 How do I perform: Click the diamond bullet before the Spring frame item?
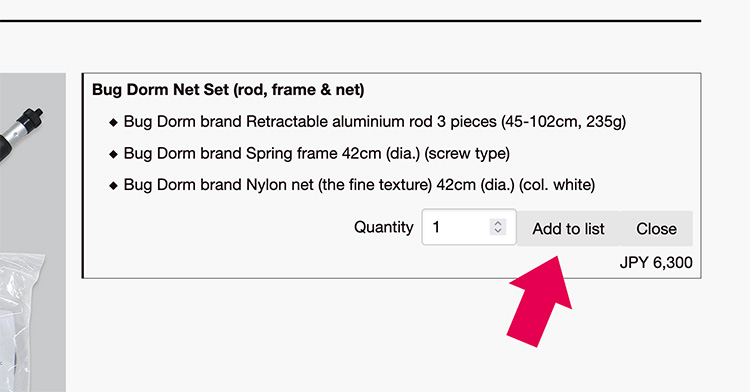113,154
